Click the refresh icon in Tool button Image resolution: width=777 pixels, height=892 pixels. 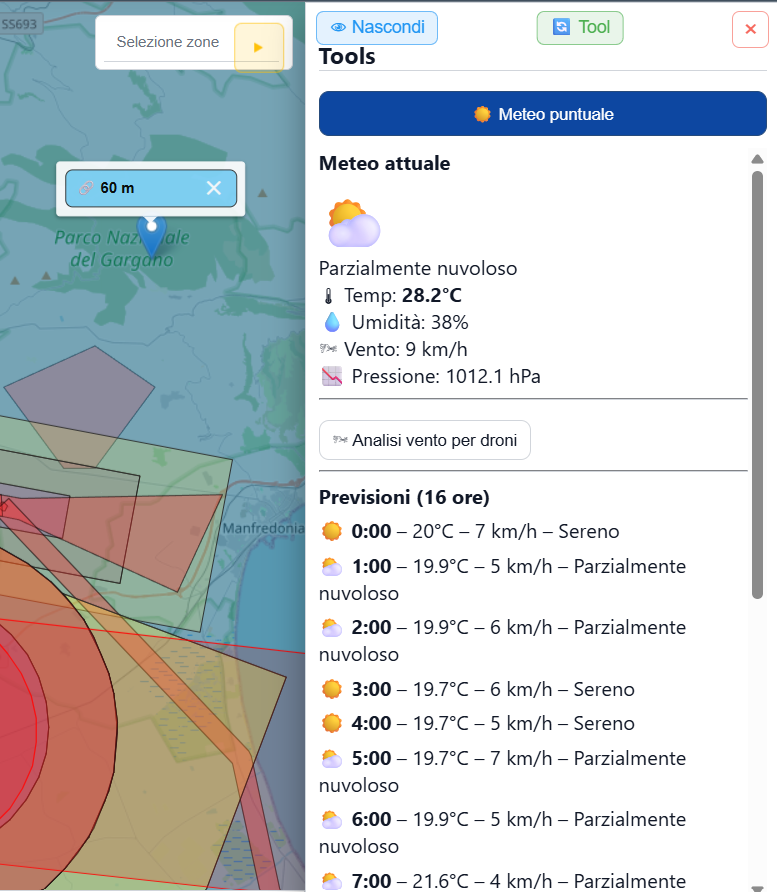point(561,27)
